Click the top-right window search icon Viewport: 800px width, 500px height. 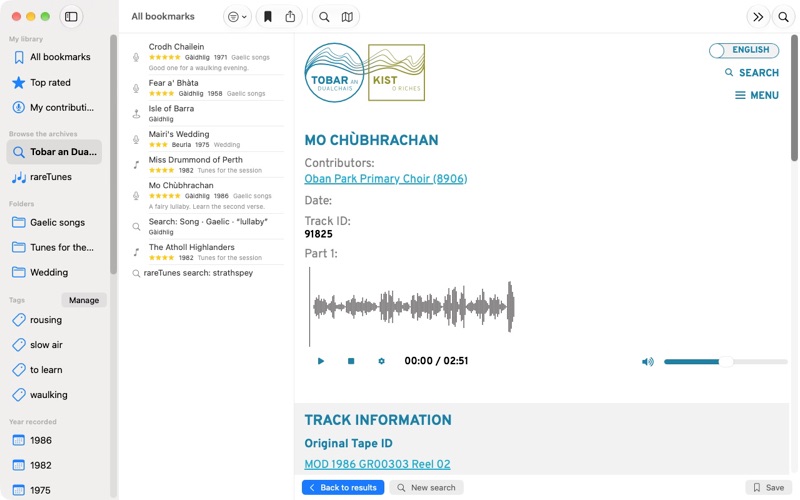tap(783, 17)
